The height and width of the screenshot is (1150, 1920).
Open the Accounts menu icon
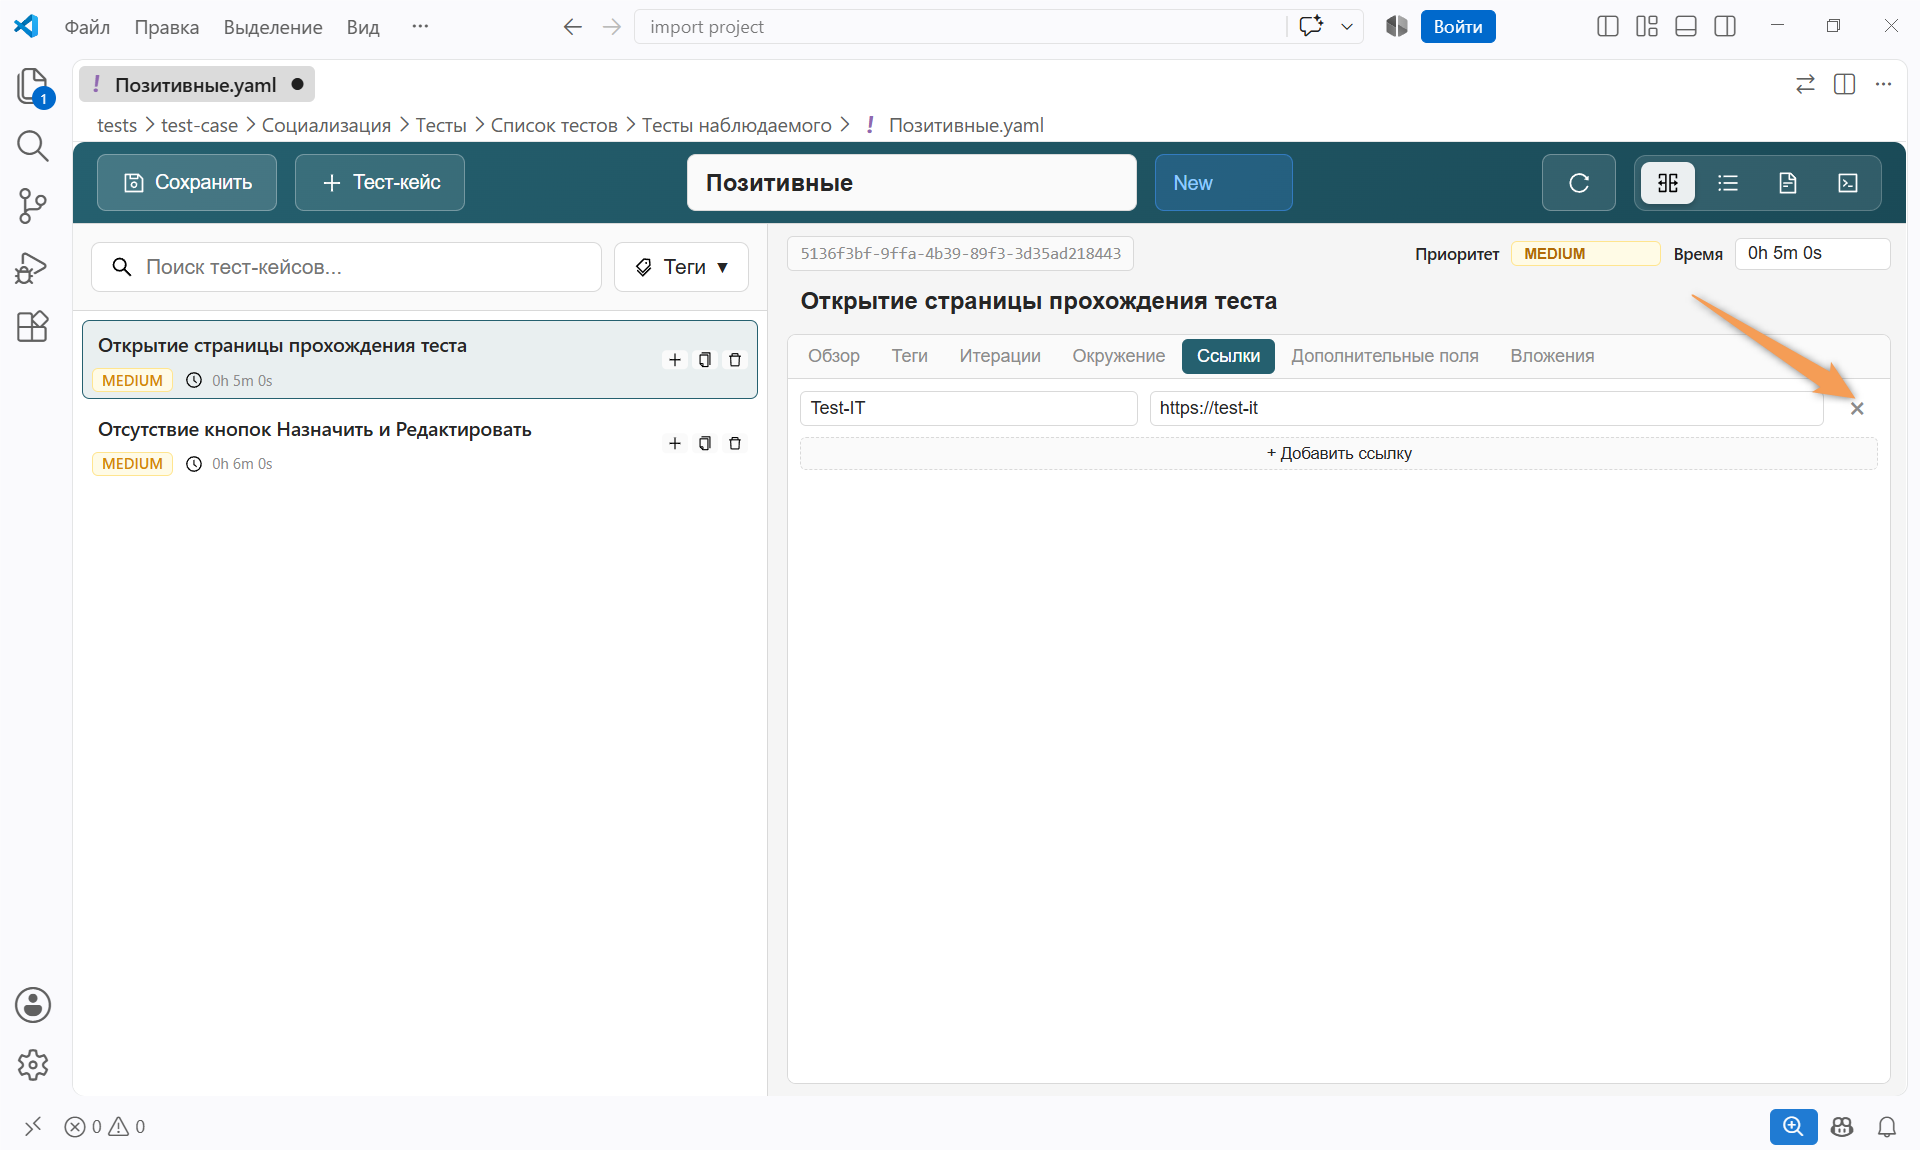(x=33, y=1005)
